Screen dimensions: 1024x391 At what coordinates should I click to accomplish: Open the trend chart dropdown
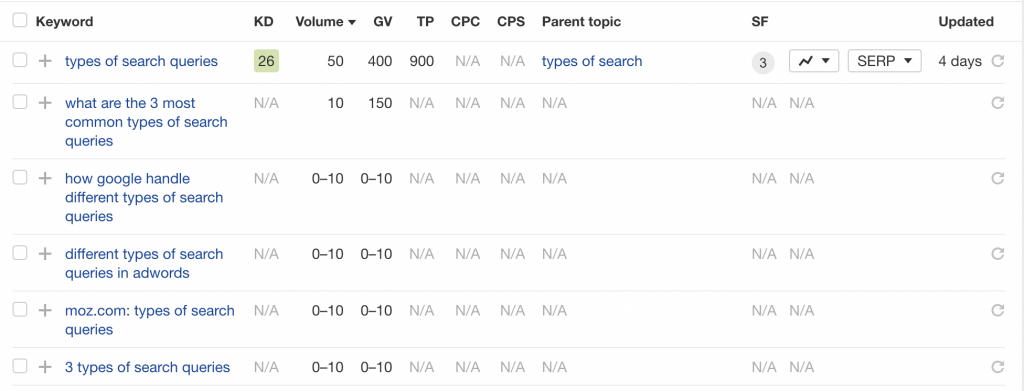(x=814, y=61)
